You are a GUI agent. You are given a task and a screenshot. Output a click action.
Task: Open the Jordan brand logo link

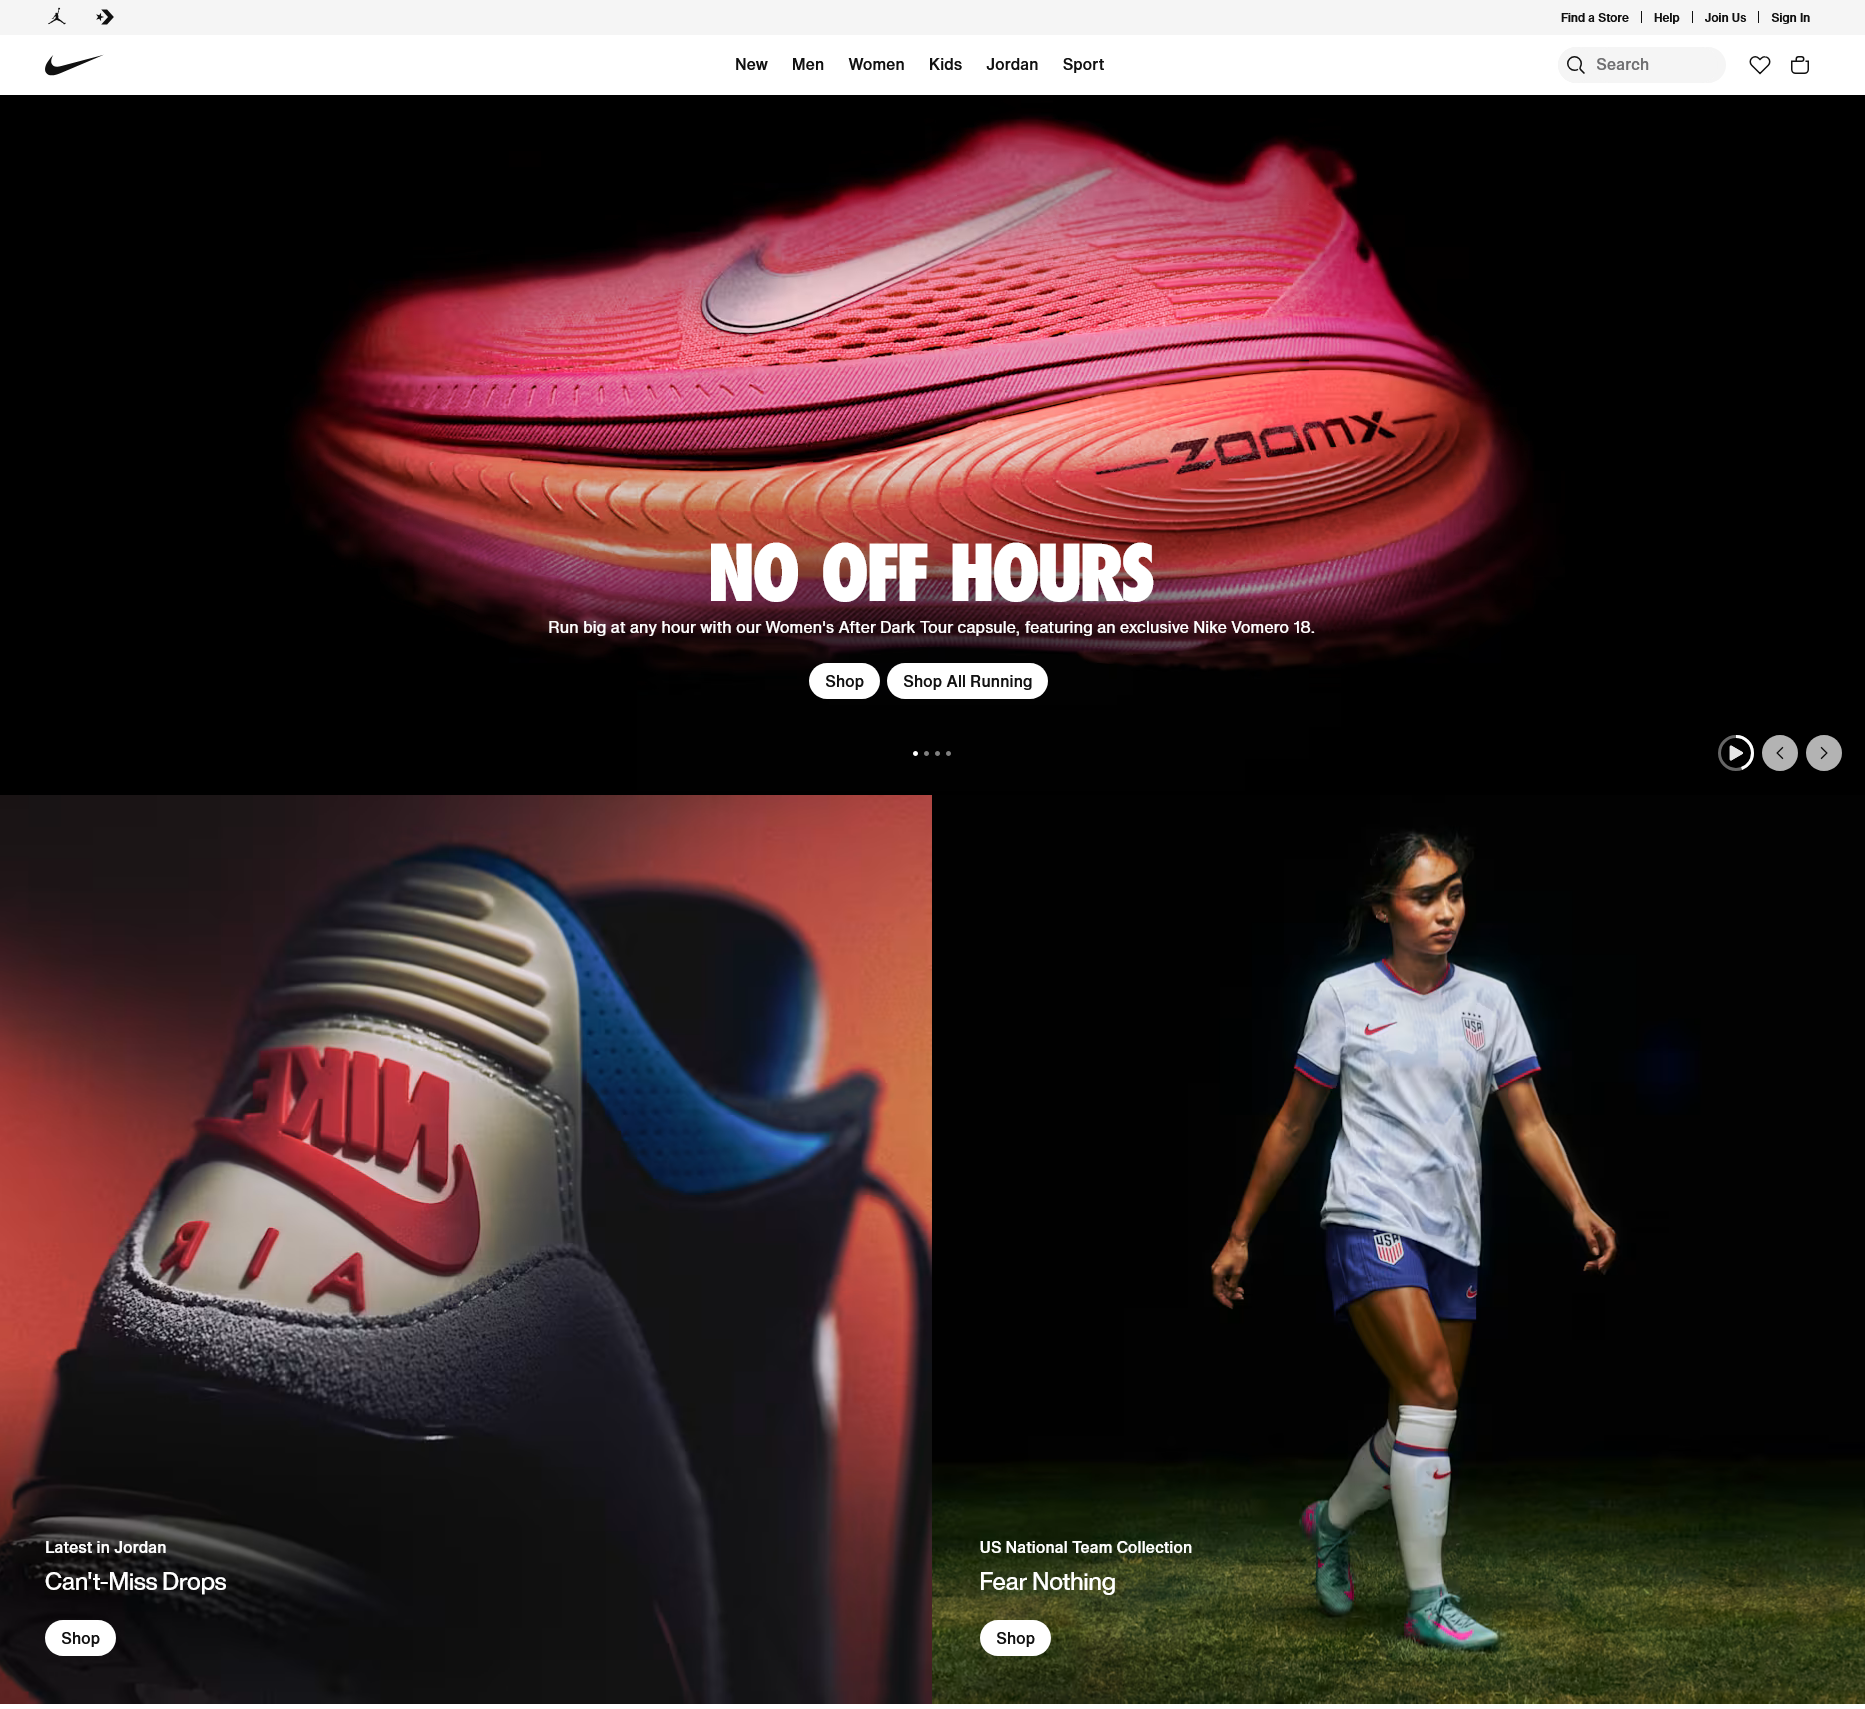click(x=57, y=17)
